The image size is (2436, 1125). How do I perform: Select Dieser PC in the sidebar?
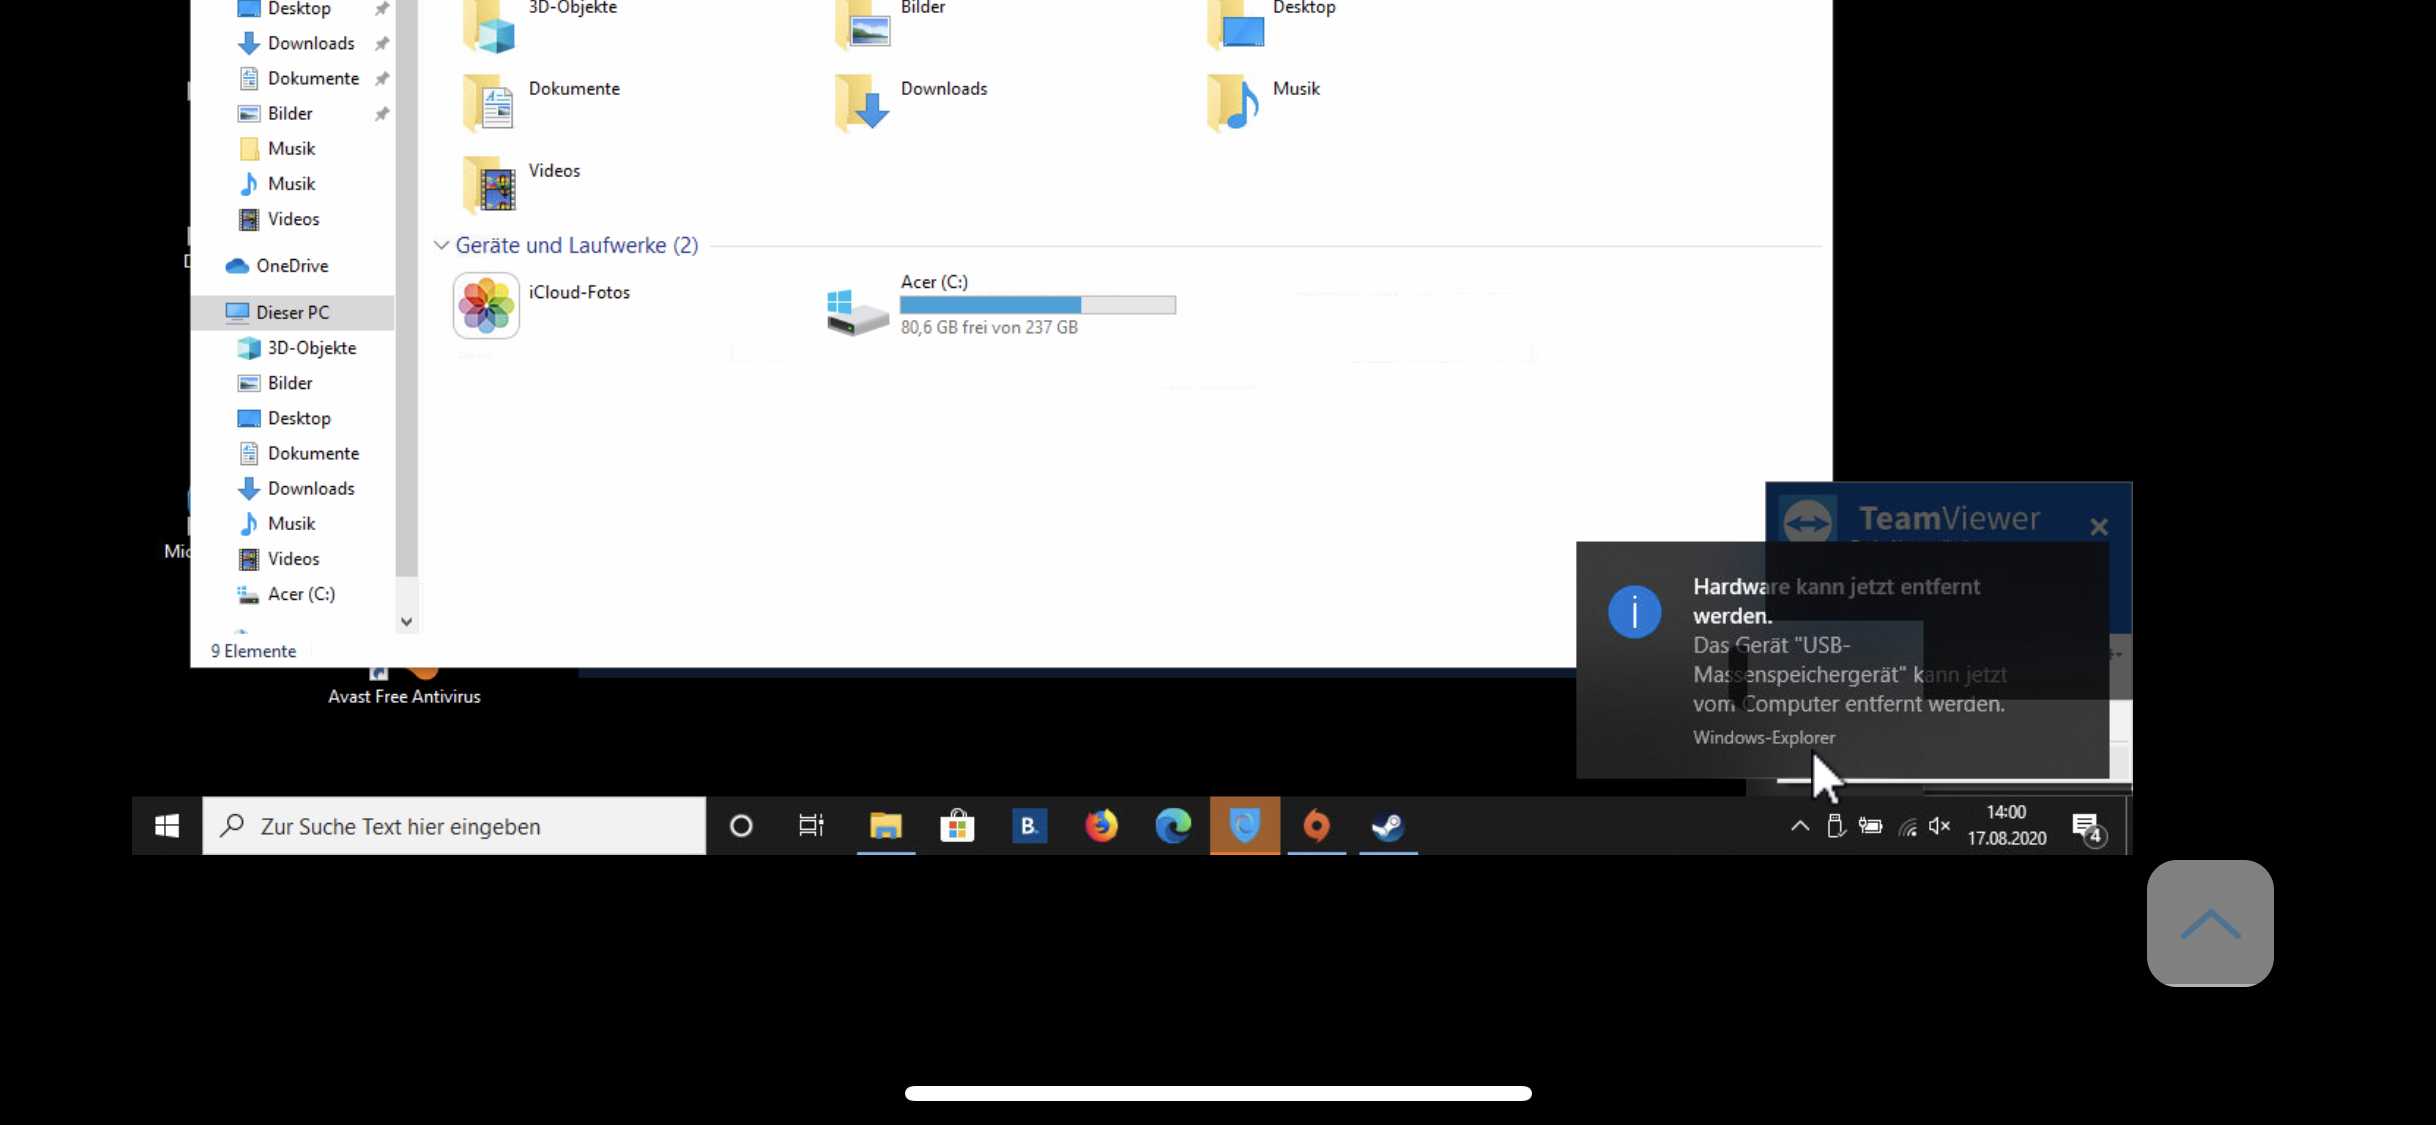pyautogui.click(x=292, y=313)
